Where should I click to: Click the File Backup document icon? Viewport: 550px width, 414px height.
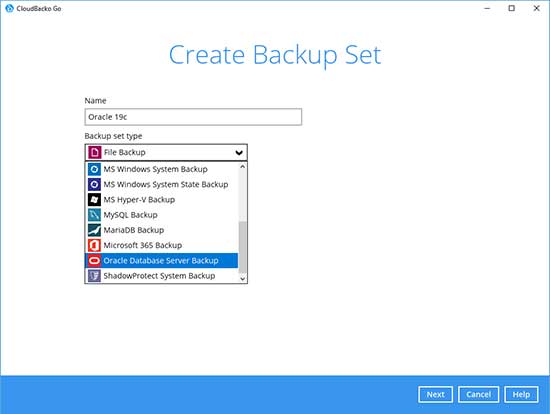pyautogui.click(x=95, y=152)
